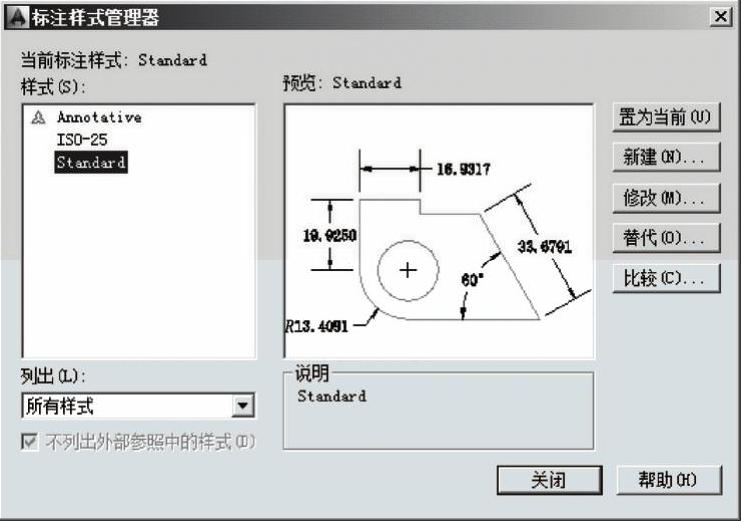The image size is (741, 521).
Task: Open the 比较(C)... compare dialog
Action: [665, 278]
